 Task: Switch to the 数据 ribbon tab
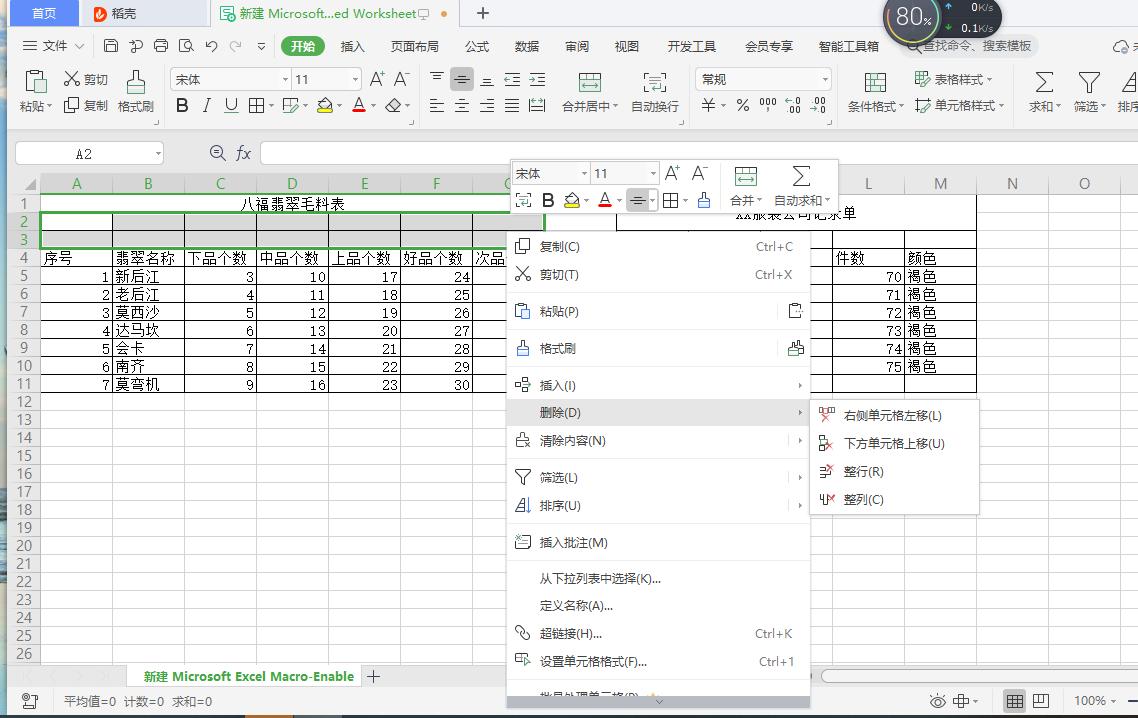click(x=527, y=45)
